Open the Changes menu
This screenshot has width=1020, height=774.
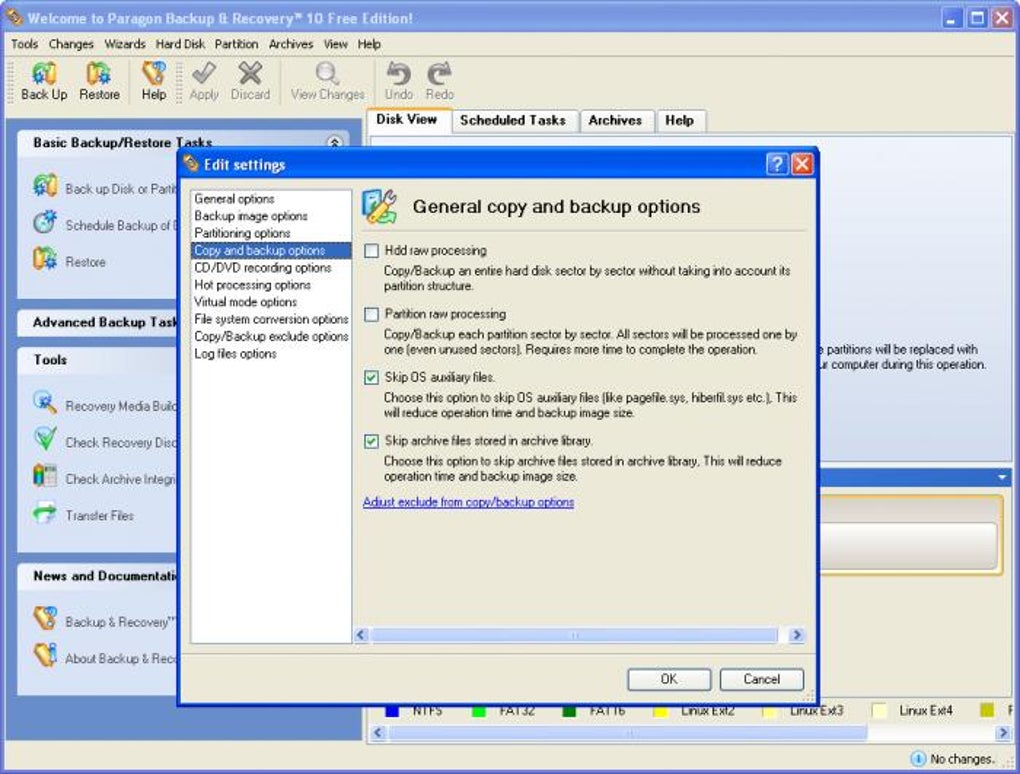(71, 44)
